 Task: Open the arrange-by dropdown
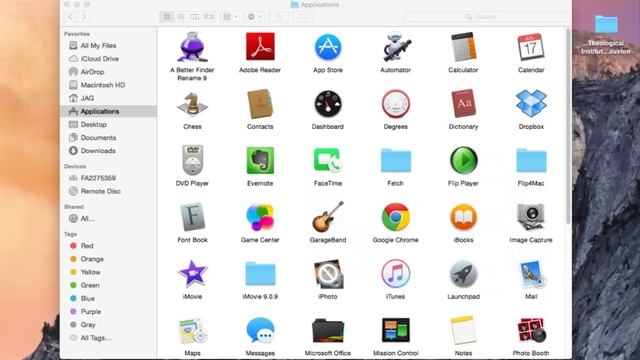point(230,17)
